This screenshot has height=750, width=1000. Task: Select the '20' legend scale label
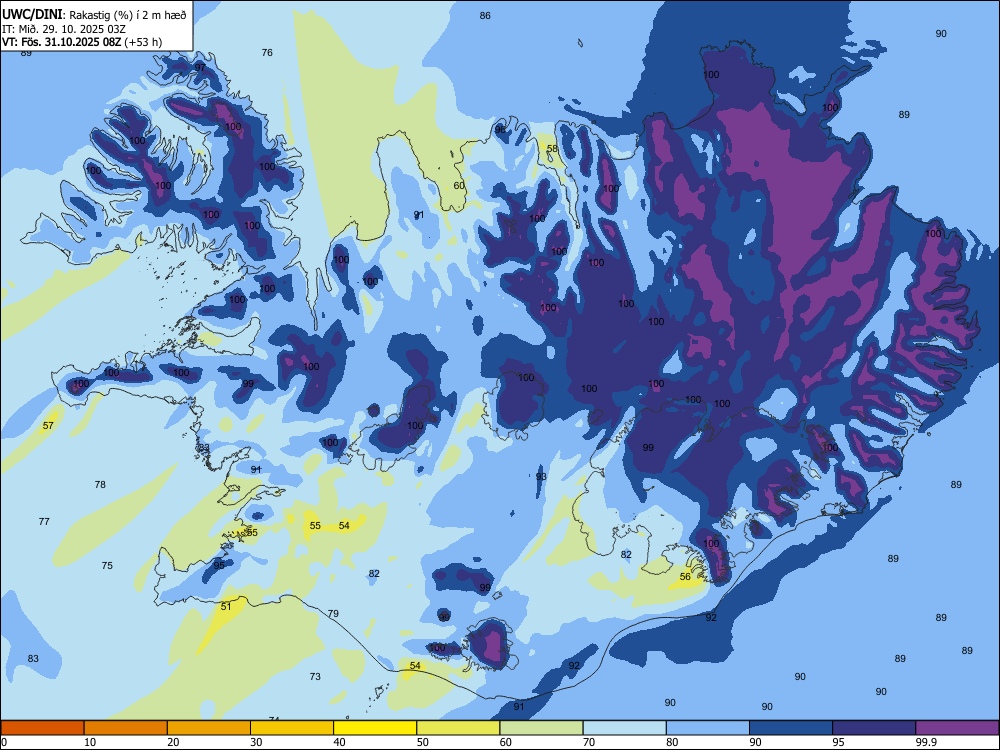pos(173,742)
